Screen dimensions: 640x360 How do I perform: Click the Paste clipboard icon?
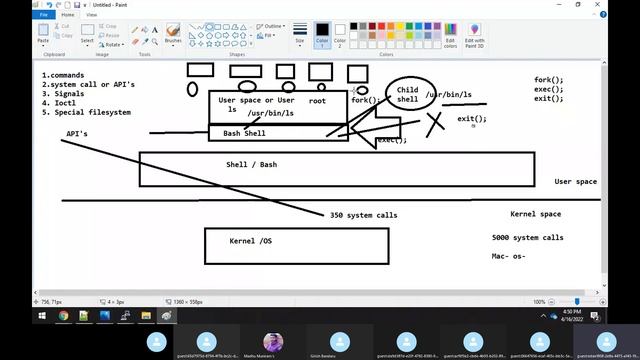pos(43,30)
